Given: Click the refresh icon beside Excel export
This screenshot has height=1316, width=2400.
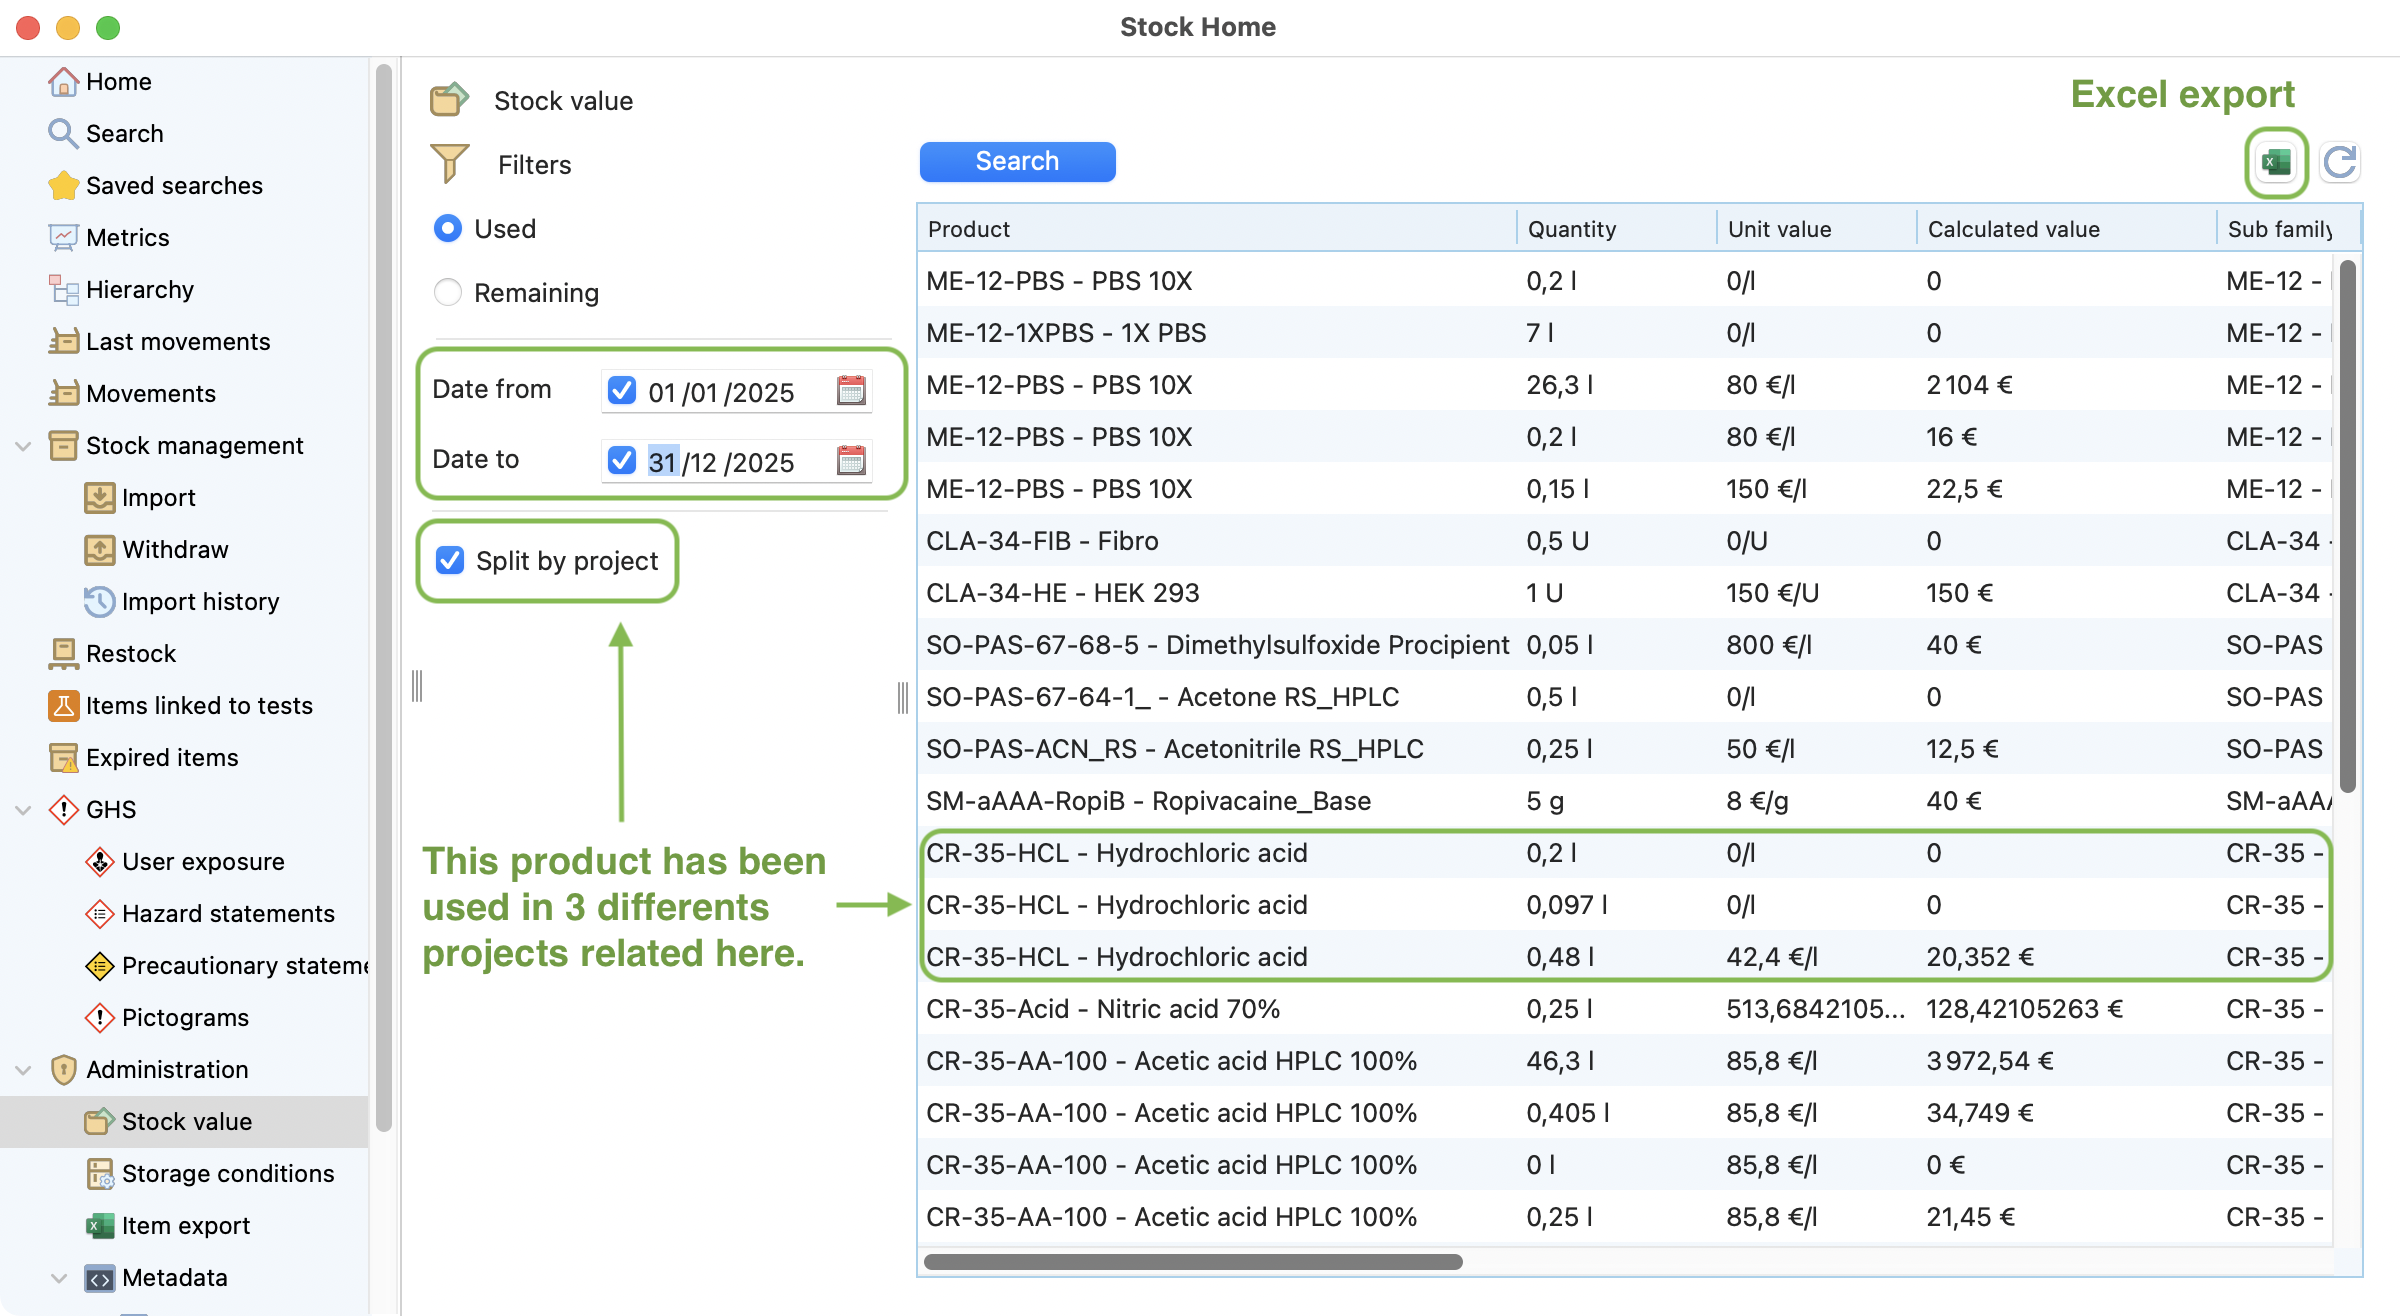Looking at the screenshot, I should coord(2340,162).
